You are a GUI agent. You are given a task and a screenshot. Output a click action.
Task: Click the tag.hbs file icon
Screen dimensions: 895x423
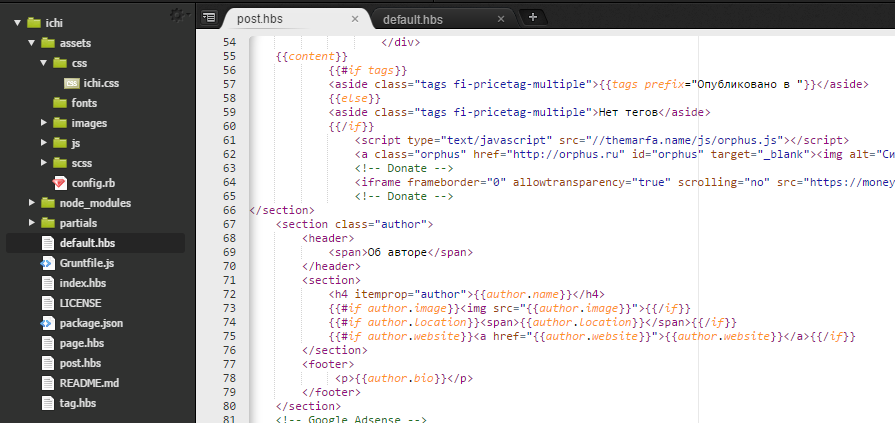(47, 403)
